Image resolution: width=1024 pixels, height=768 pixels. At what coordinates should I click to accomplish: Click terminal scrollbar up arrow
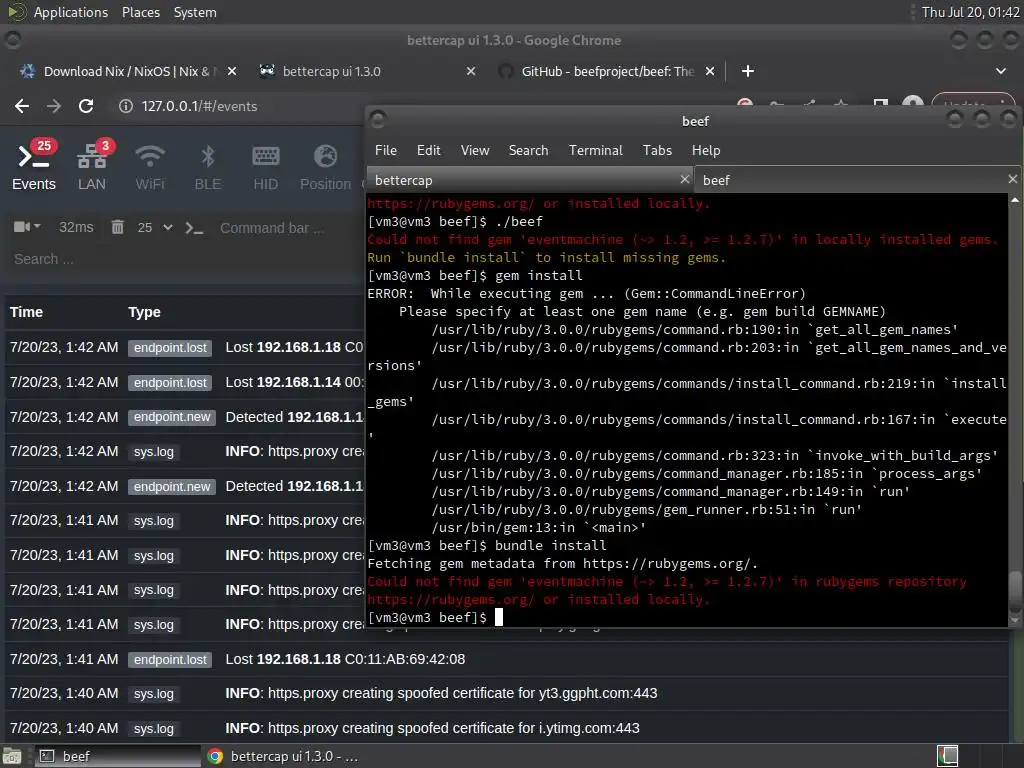click(x=1015, y=200)
